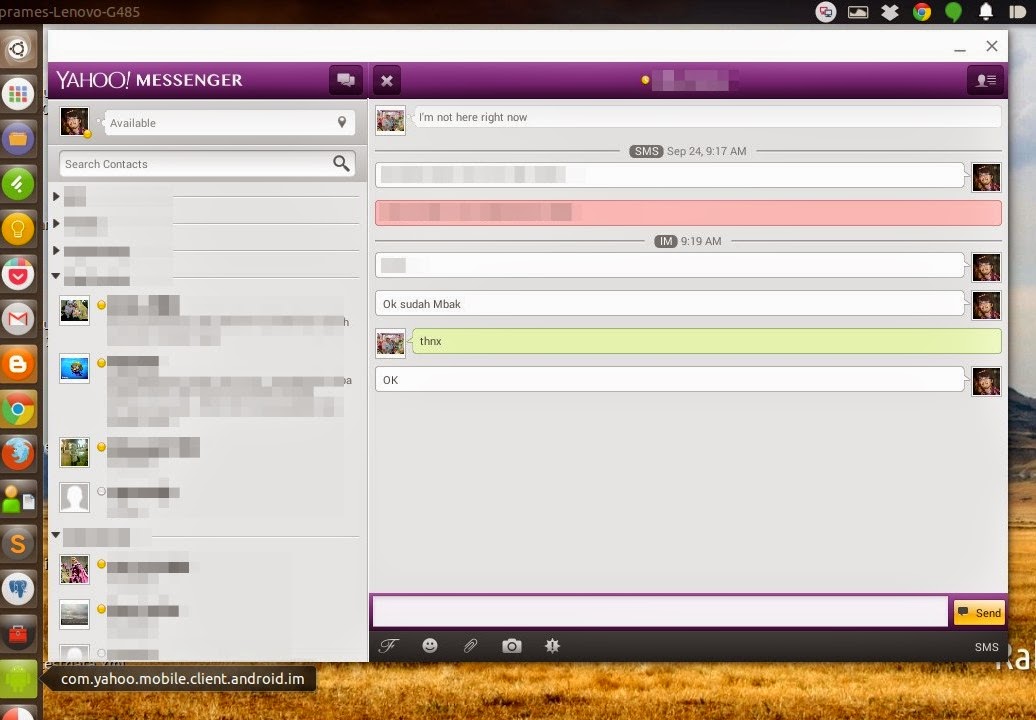1036x720 pixels.
Task: Open the yellow lightbulb Keep launcher icon
Action: point(18,229)
